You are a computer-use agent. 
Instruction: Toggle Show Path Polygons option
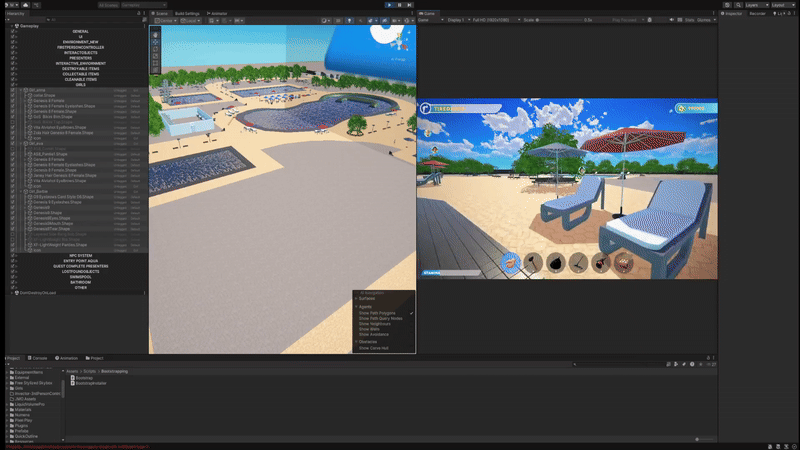coord(377,313)
